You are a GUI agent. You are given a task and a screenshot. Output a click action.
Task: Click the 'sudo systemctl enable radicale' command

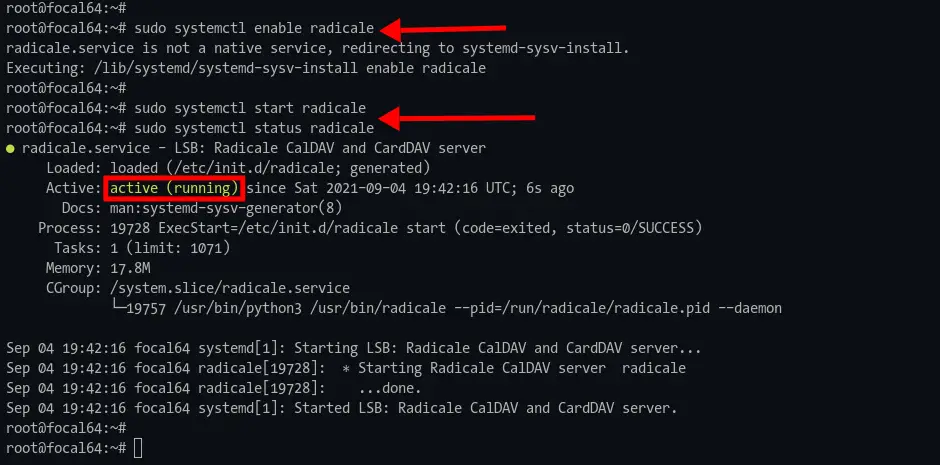[x=254, y=28]
